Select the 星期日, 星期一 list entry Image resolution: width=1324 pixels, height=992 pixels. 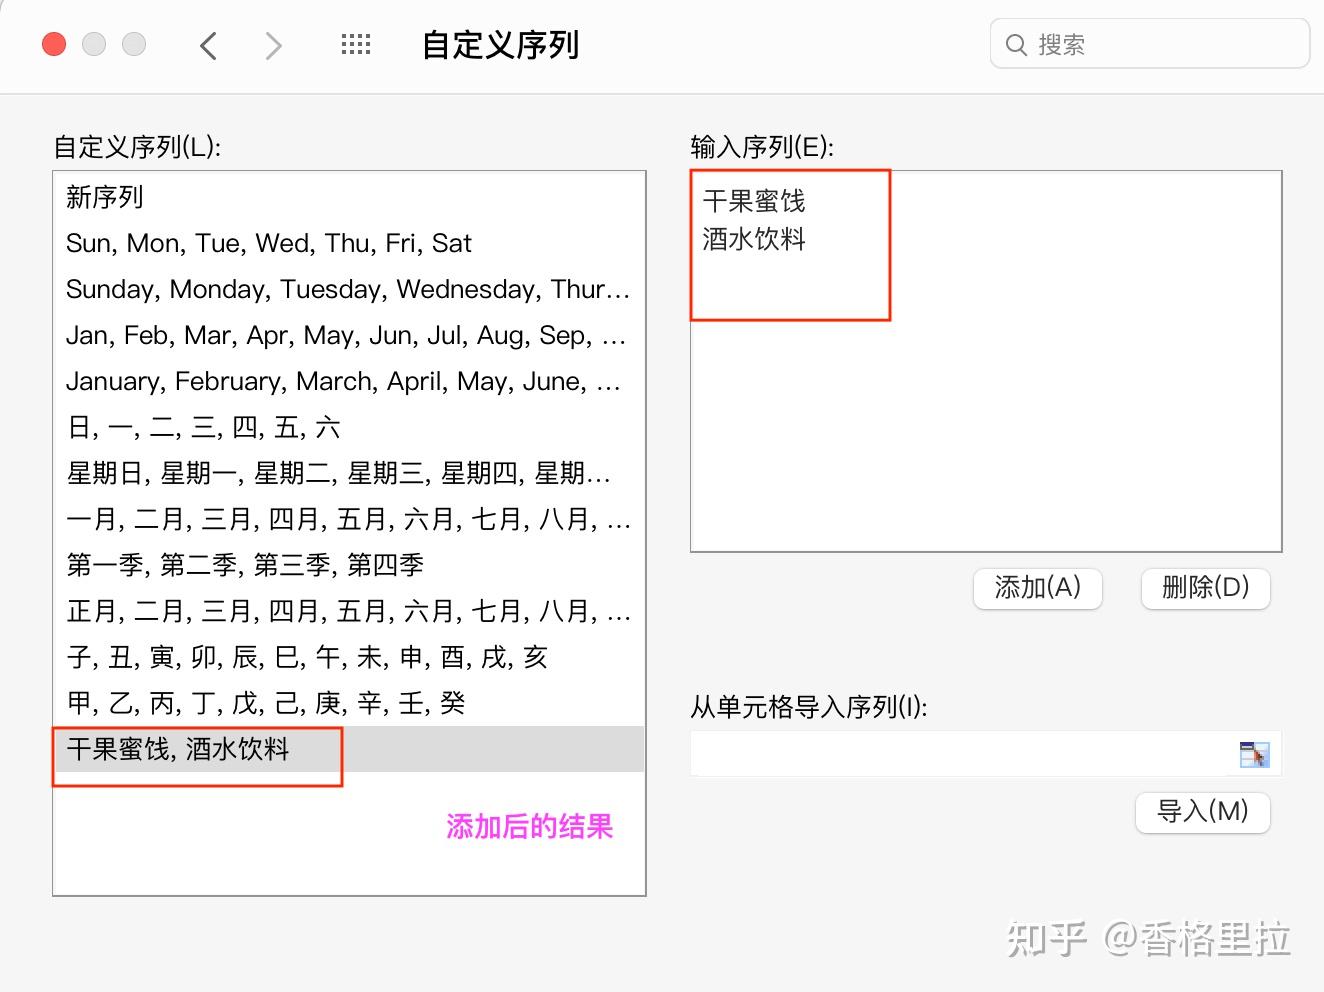[349, 473]
